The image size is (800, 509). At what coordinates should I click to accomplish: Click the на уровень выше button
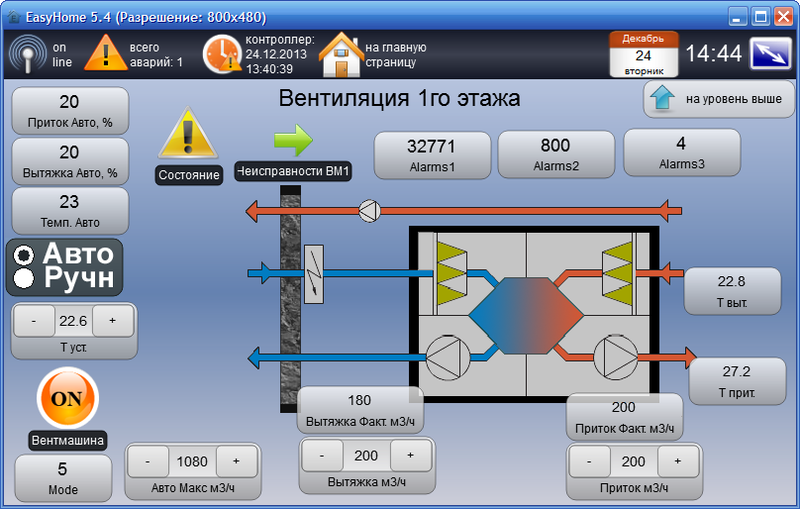tap(719, 100)
